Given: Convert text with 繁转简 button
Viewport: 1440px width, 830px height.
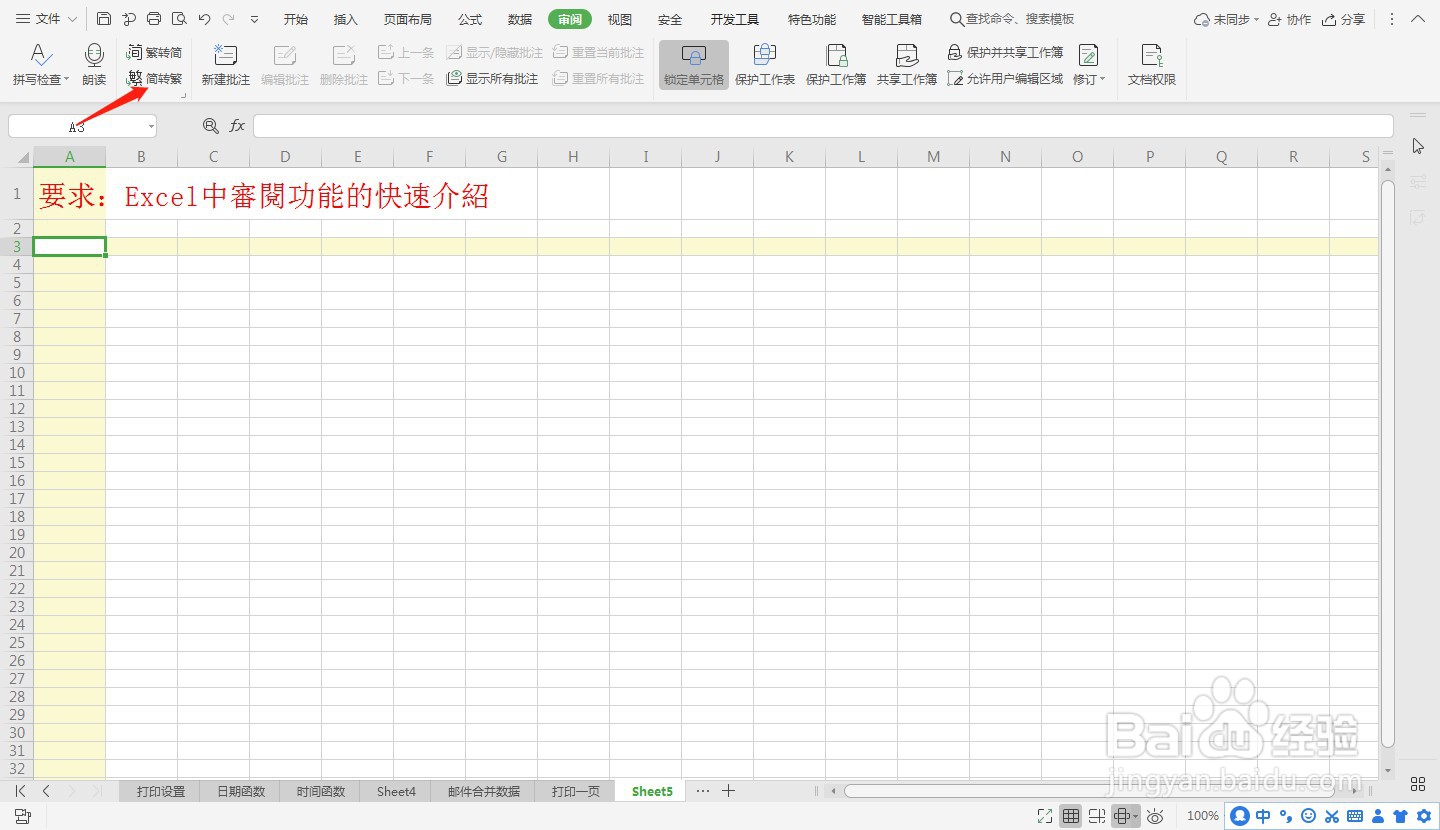Looking at the screenshot, I should [155, 52].
